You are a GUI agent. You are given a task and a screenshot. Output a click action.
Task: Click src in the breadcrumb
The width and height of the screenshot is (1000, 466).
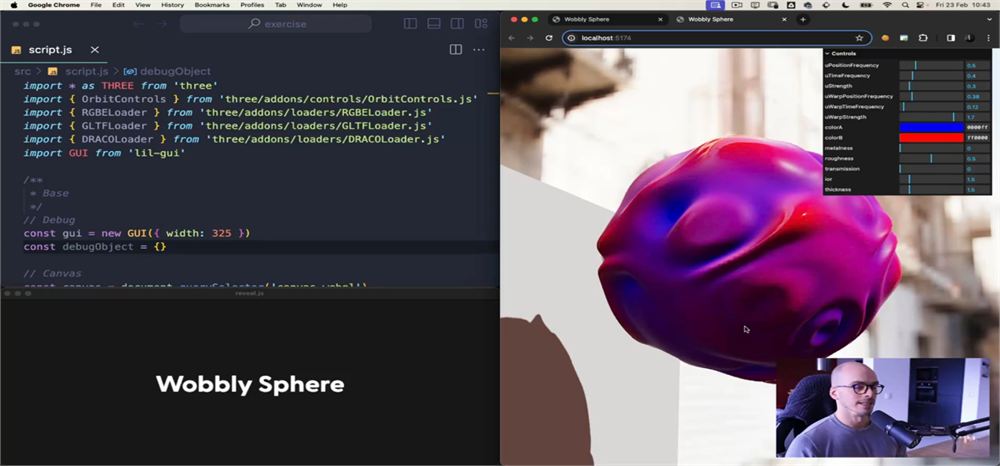[22, 71]
